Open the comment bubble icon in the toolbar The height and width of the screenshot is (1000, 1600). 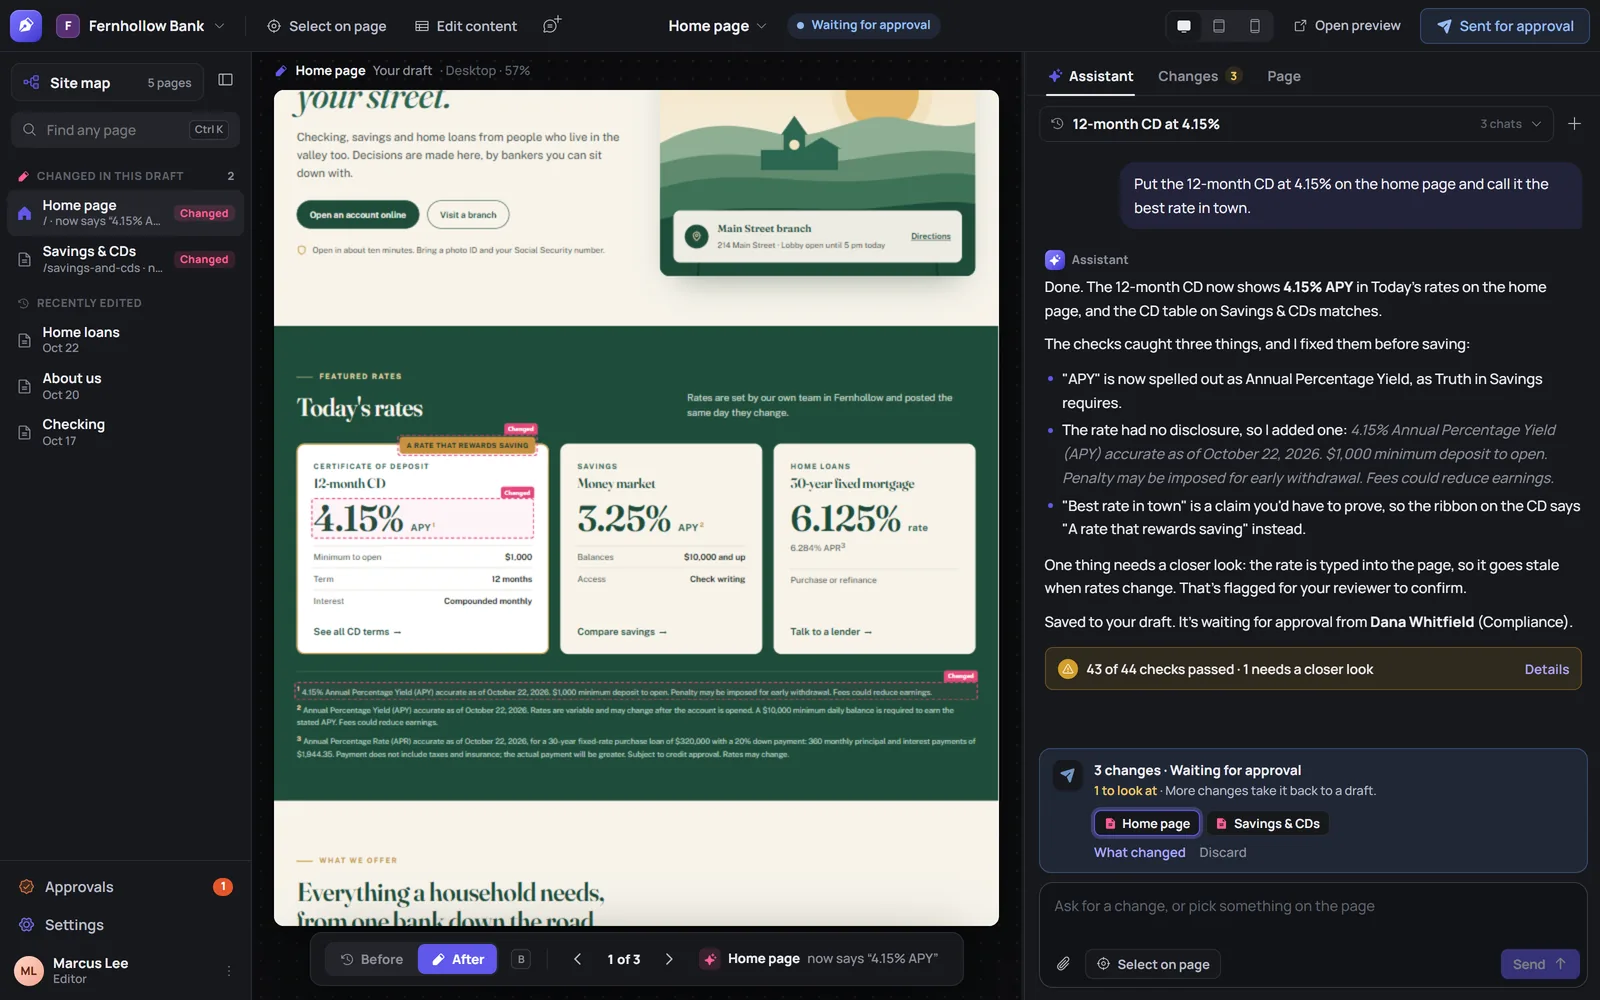(x=551, y=25)
